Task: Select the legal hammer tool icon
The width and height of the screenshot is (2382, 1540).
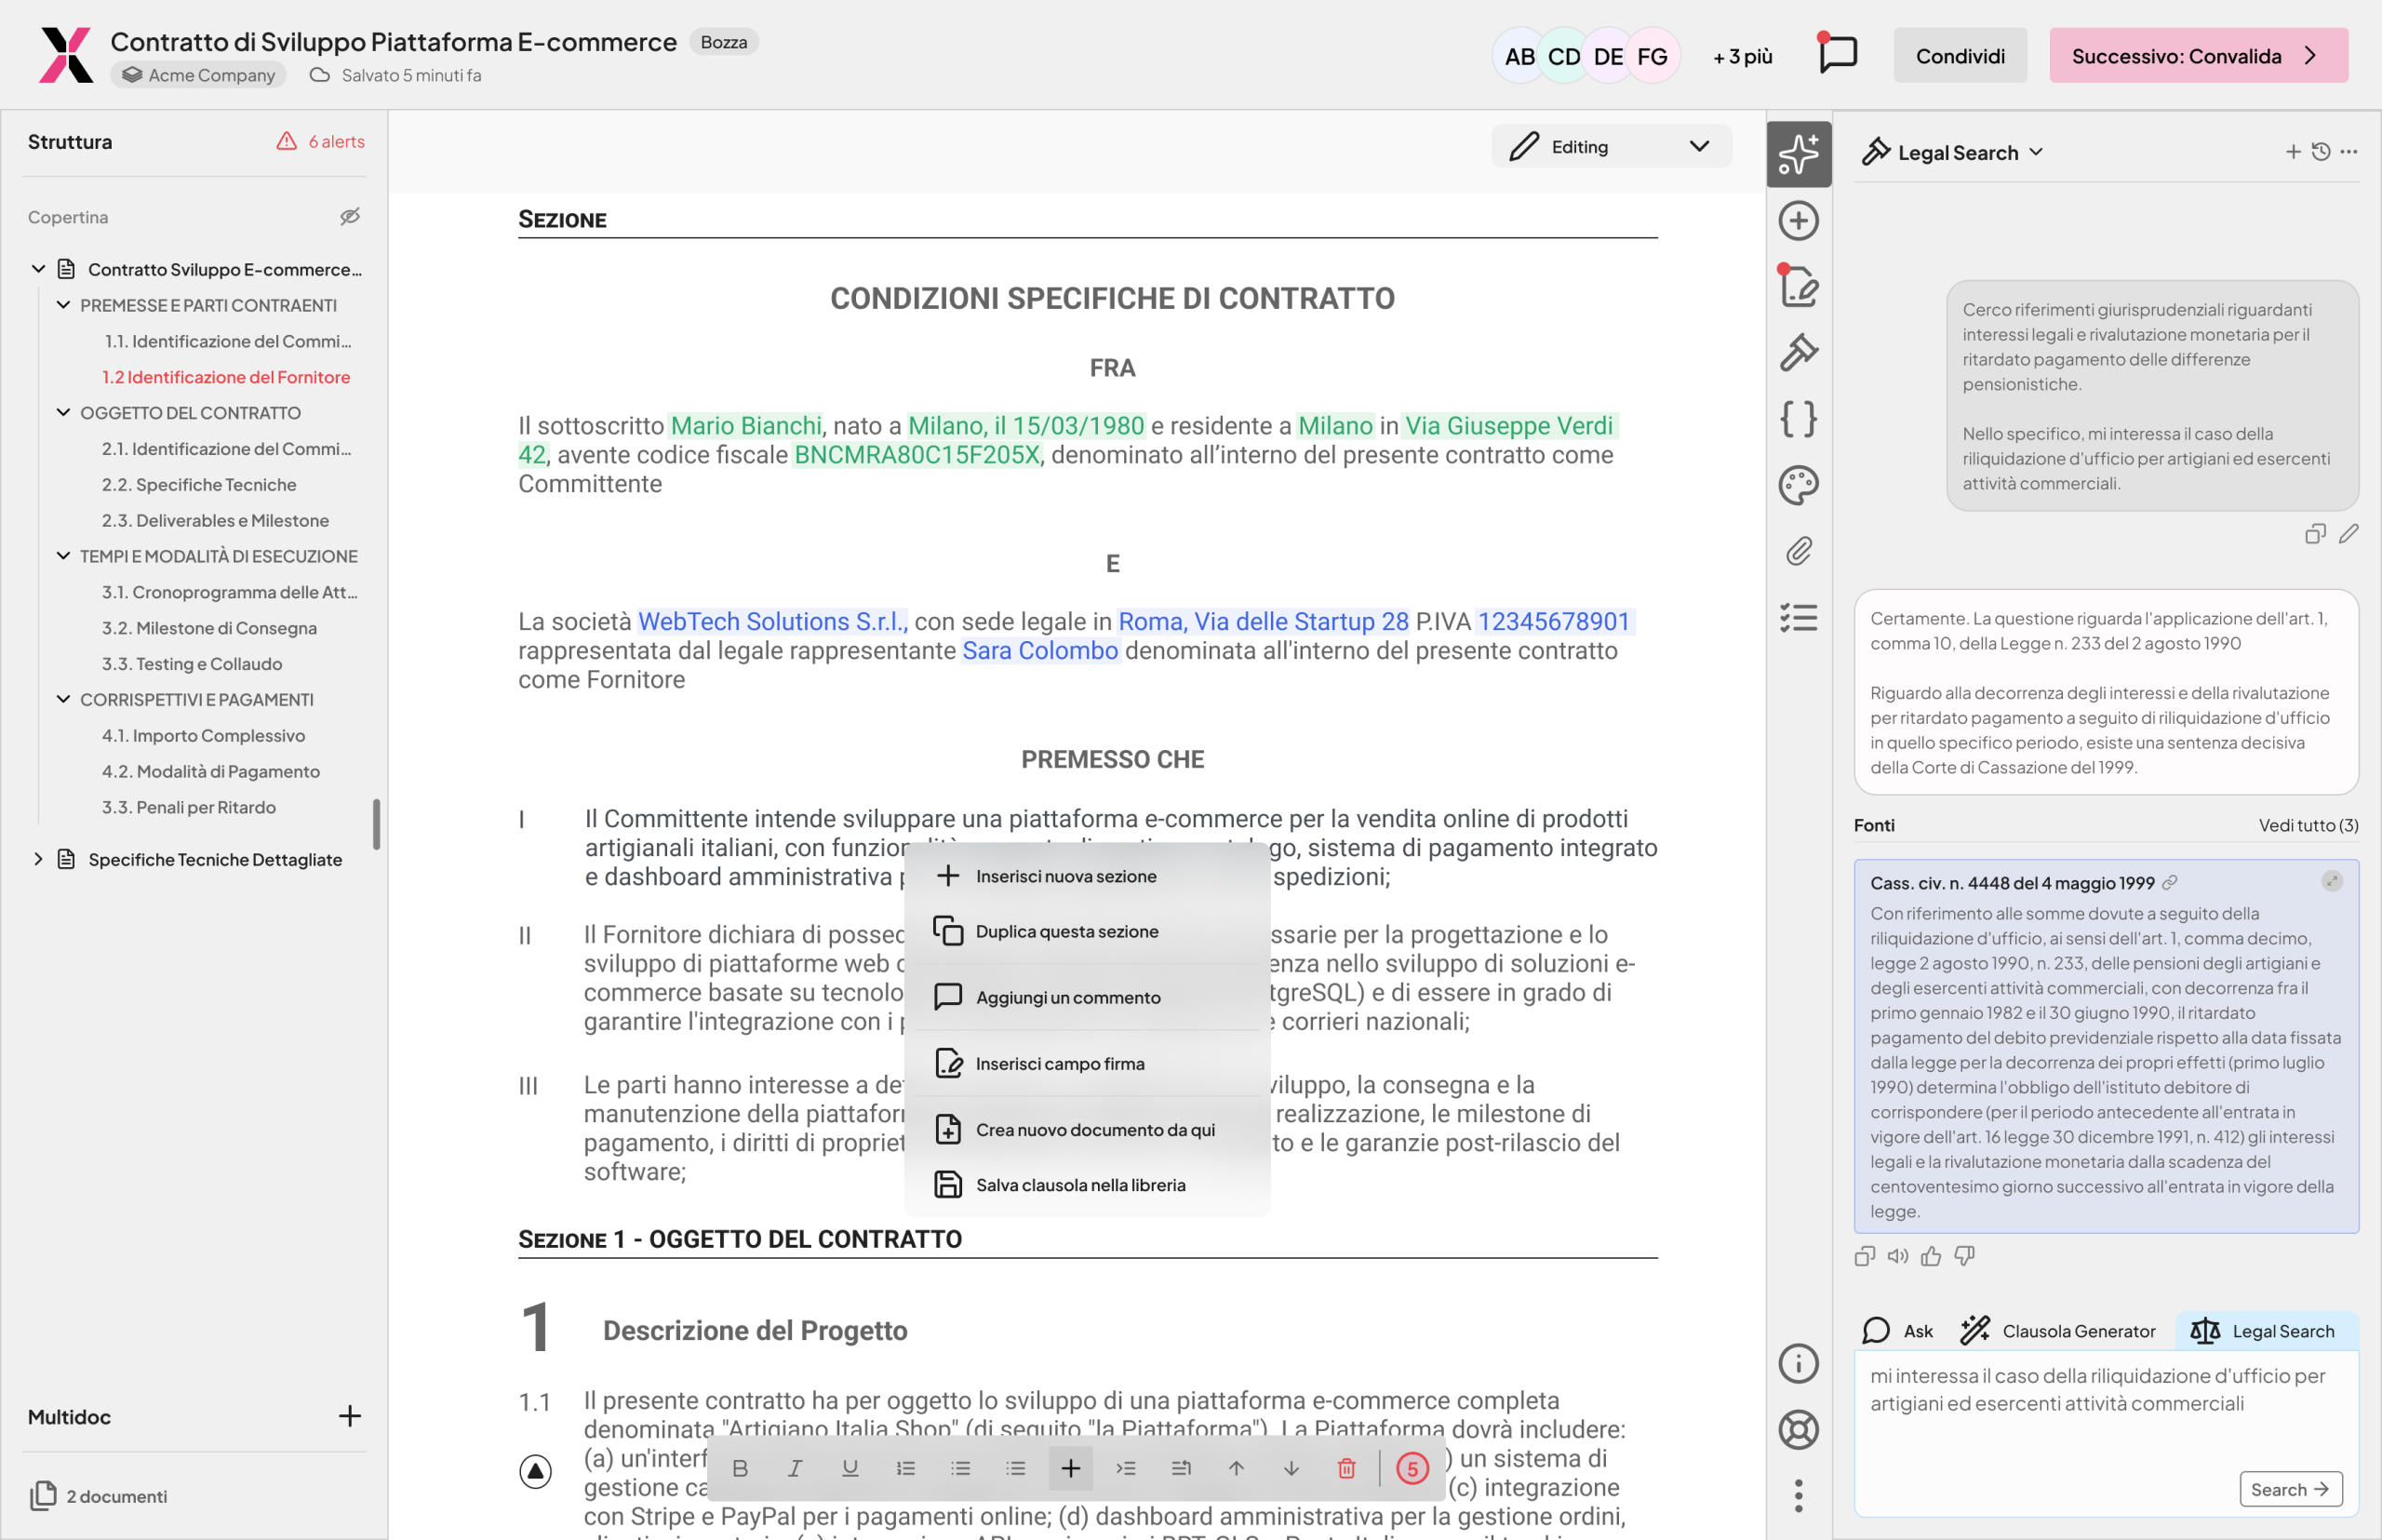Action: pos(1797,353)
